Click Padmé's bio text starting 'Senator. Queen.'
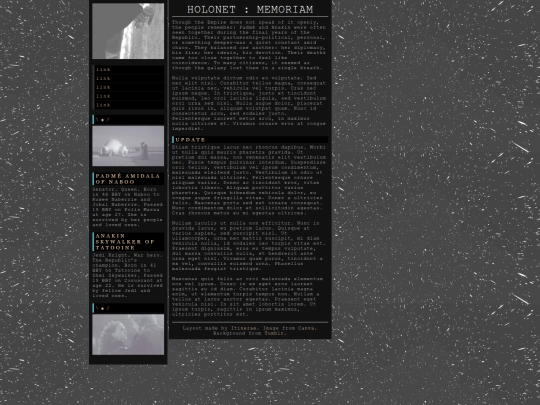 coord(127,207)
